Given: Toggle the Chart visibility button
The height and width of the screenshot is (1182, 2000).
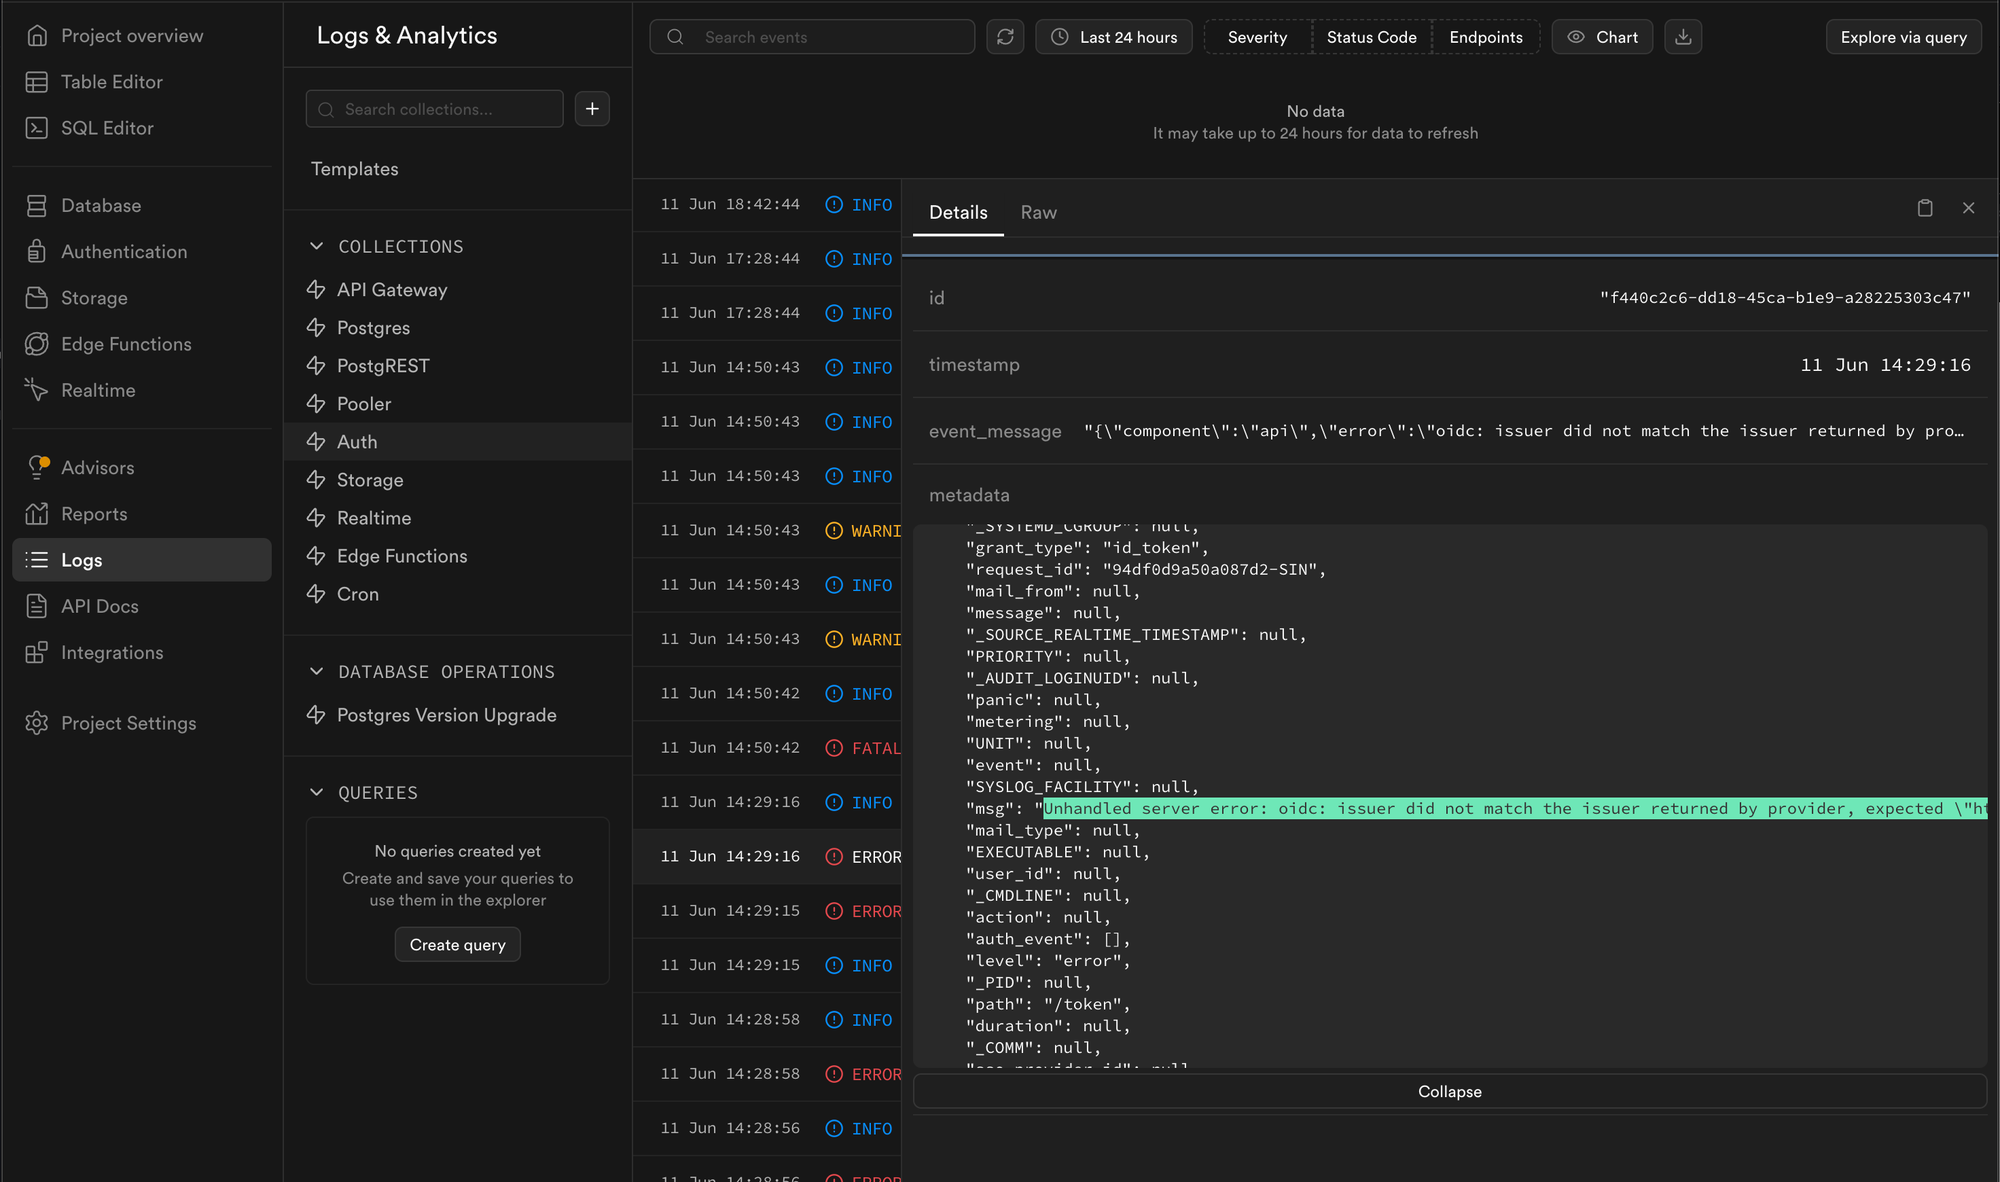Looking at the screenshot, I should point(1602,37).
